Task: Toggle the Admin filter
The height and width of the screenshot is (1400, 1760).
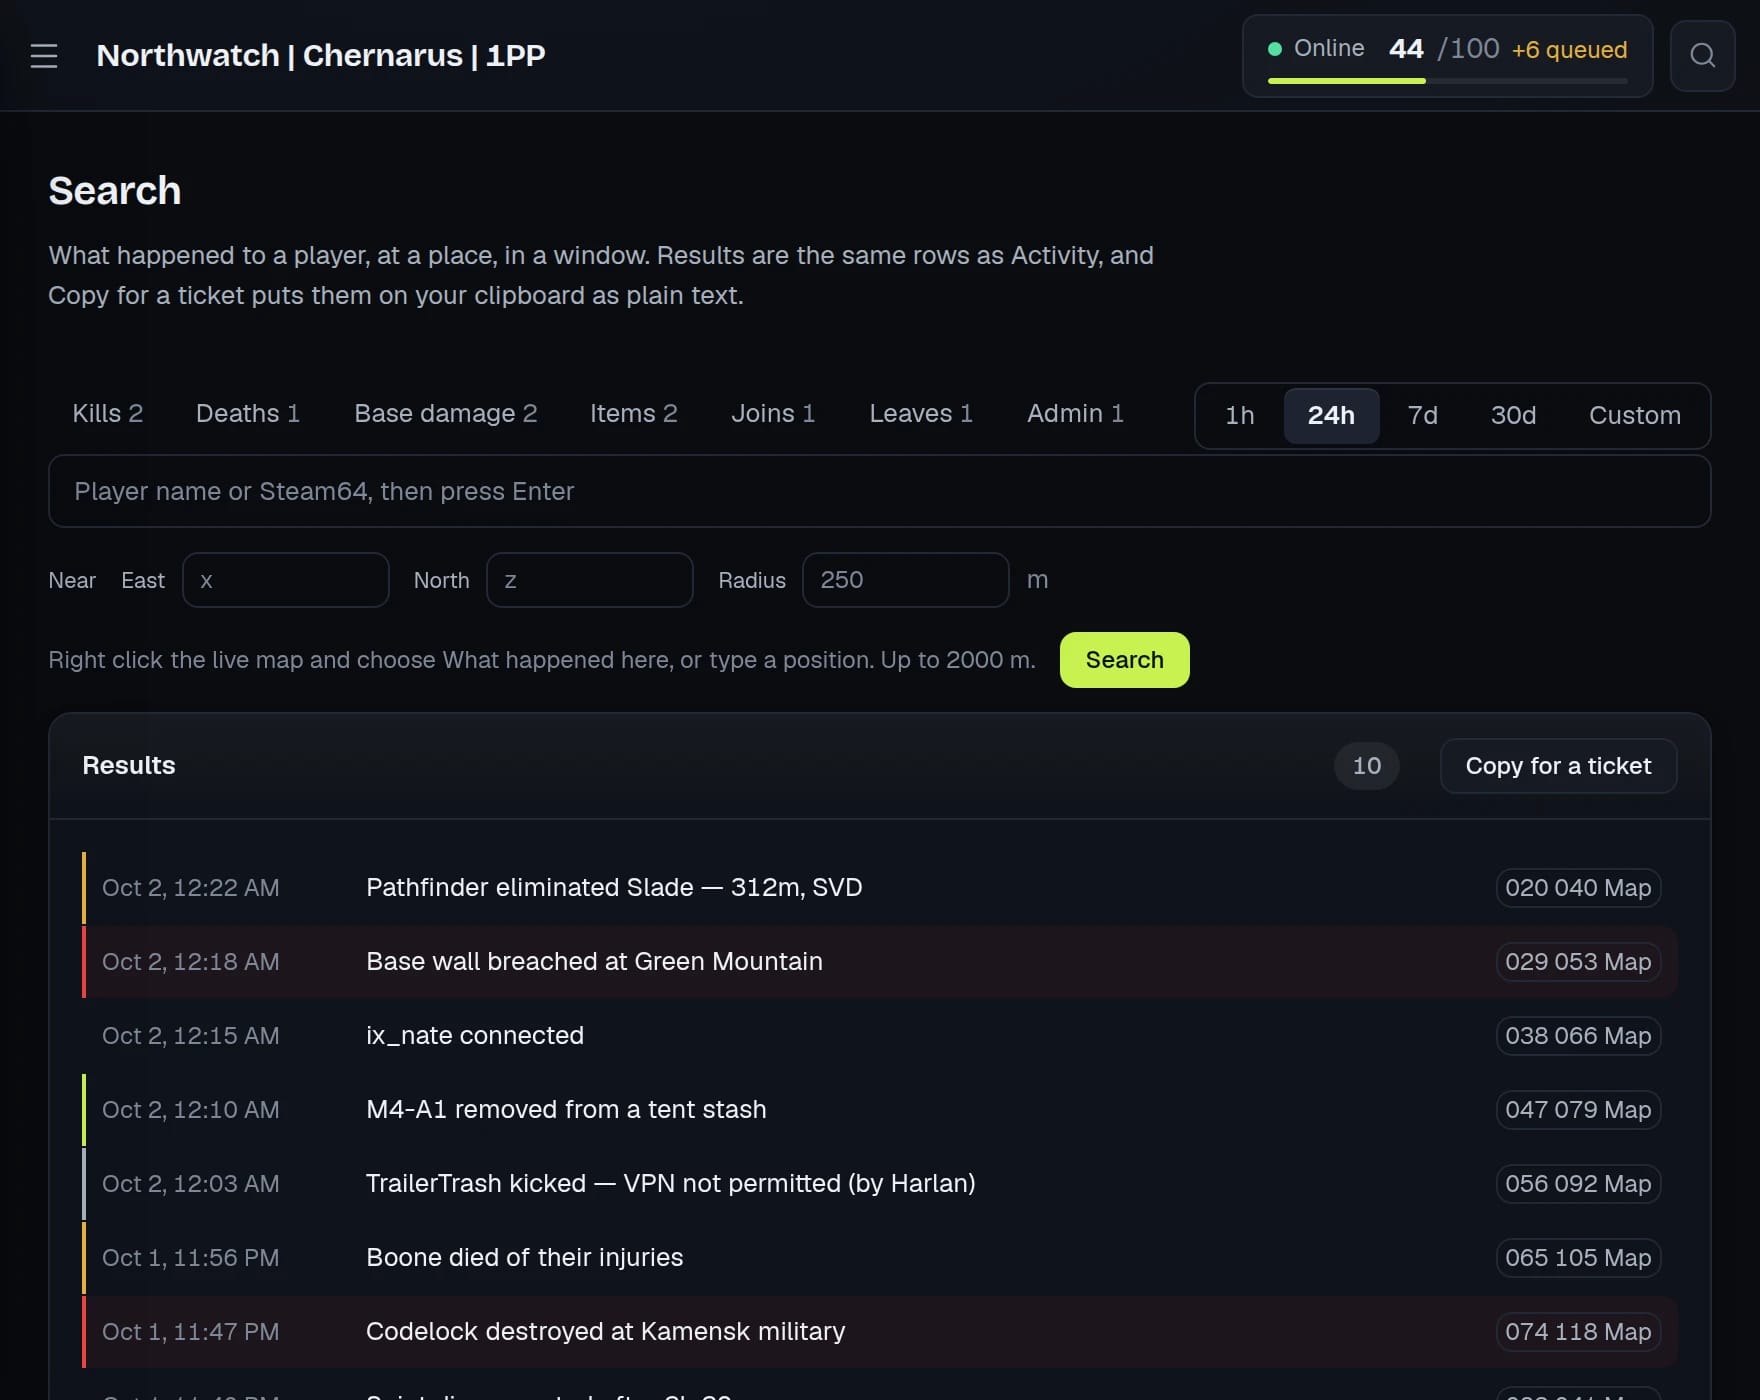Action: (x=1075, y=414)
